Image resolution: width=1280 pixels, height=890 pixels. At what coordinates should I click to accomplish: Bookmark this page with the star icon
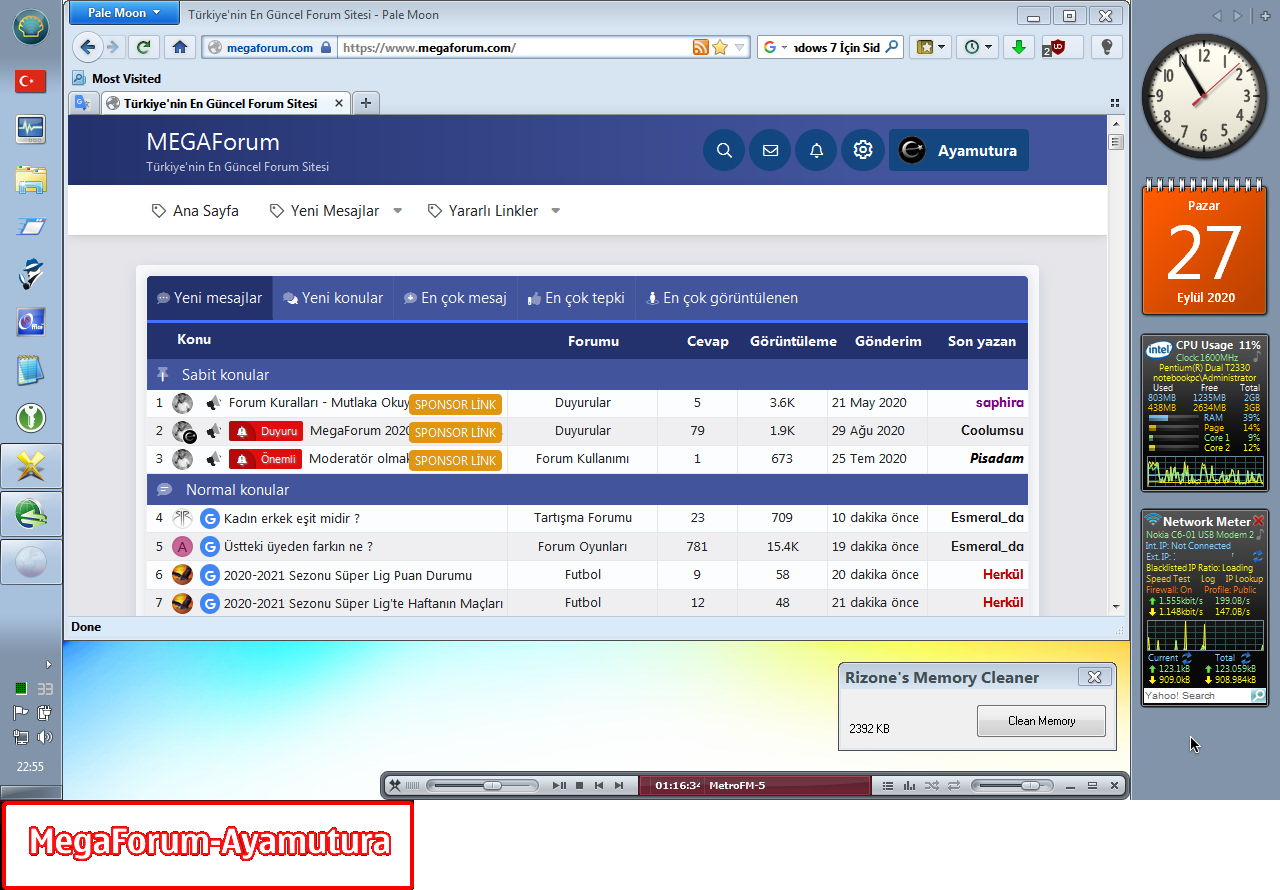tap(720, 47)
